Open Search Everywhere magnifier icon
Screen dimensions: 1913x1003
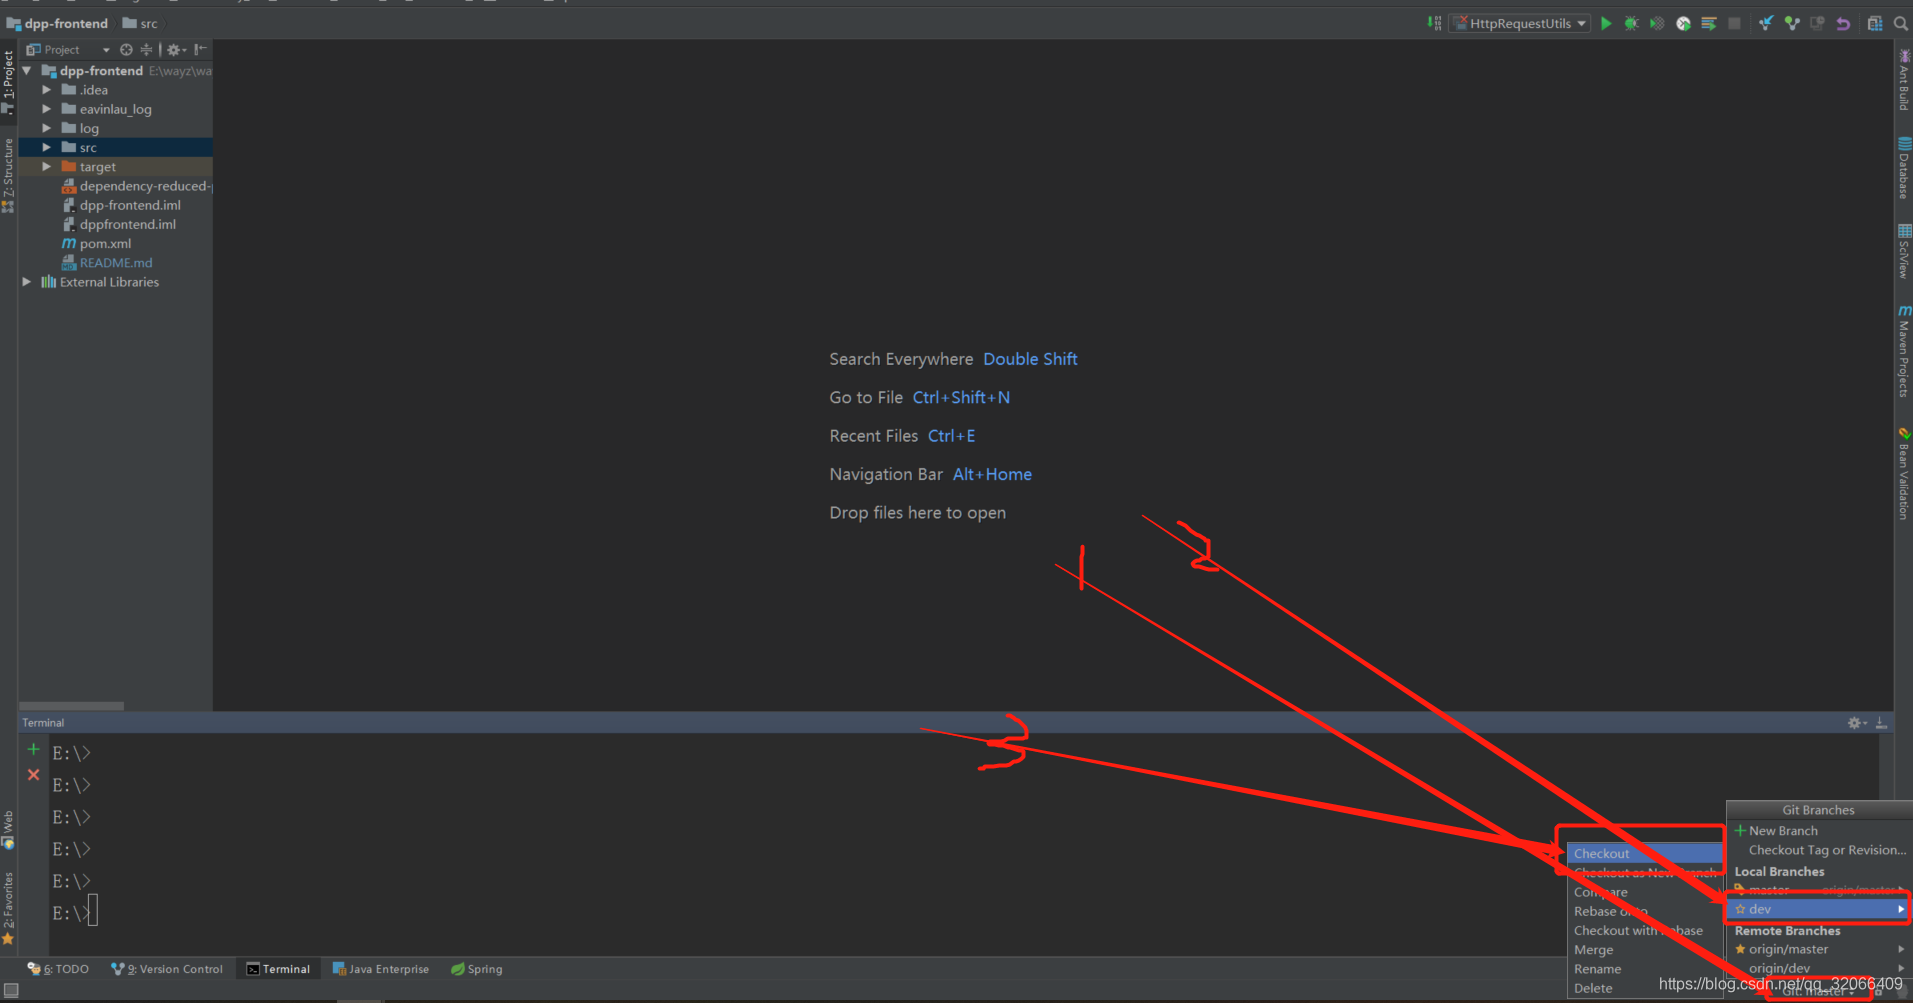click(x=1901, y=23)
